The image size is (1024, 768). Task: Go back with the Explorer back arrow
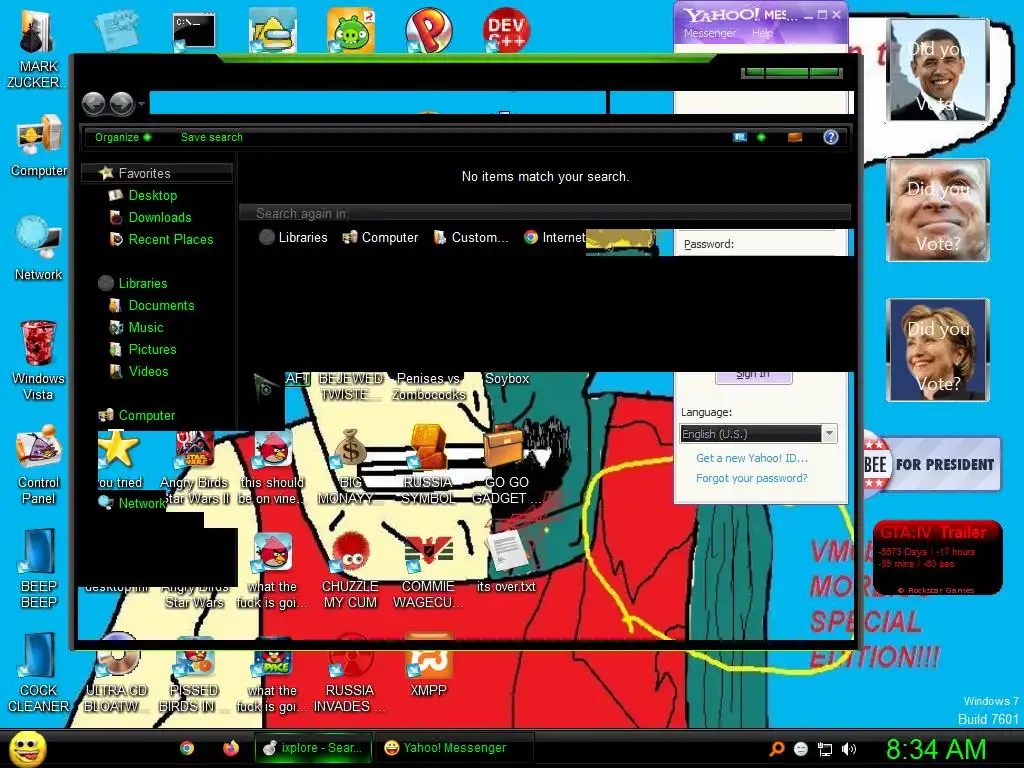tap(93, 103)
